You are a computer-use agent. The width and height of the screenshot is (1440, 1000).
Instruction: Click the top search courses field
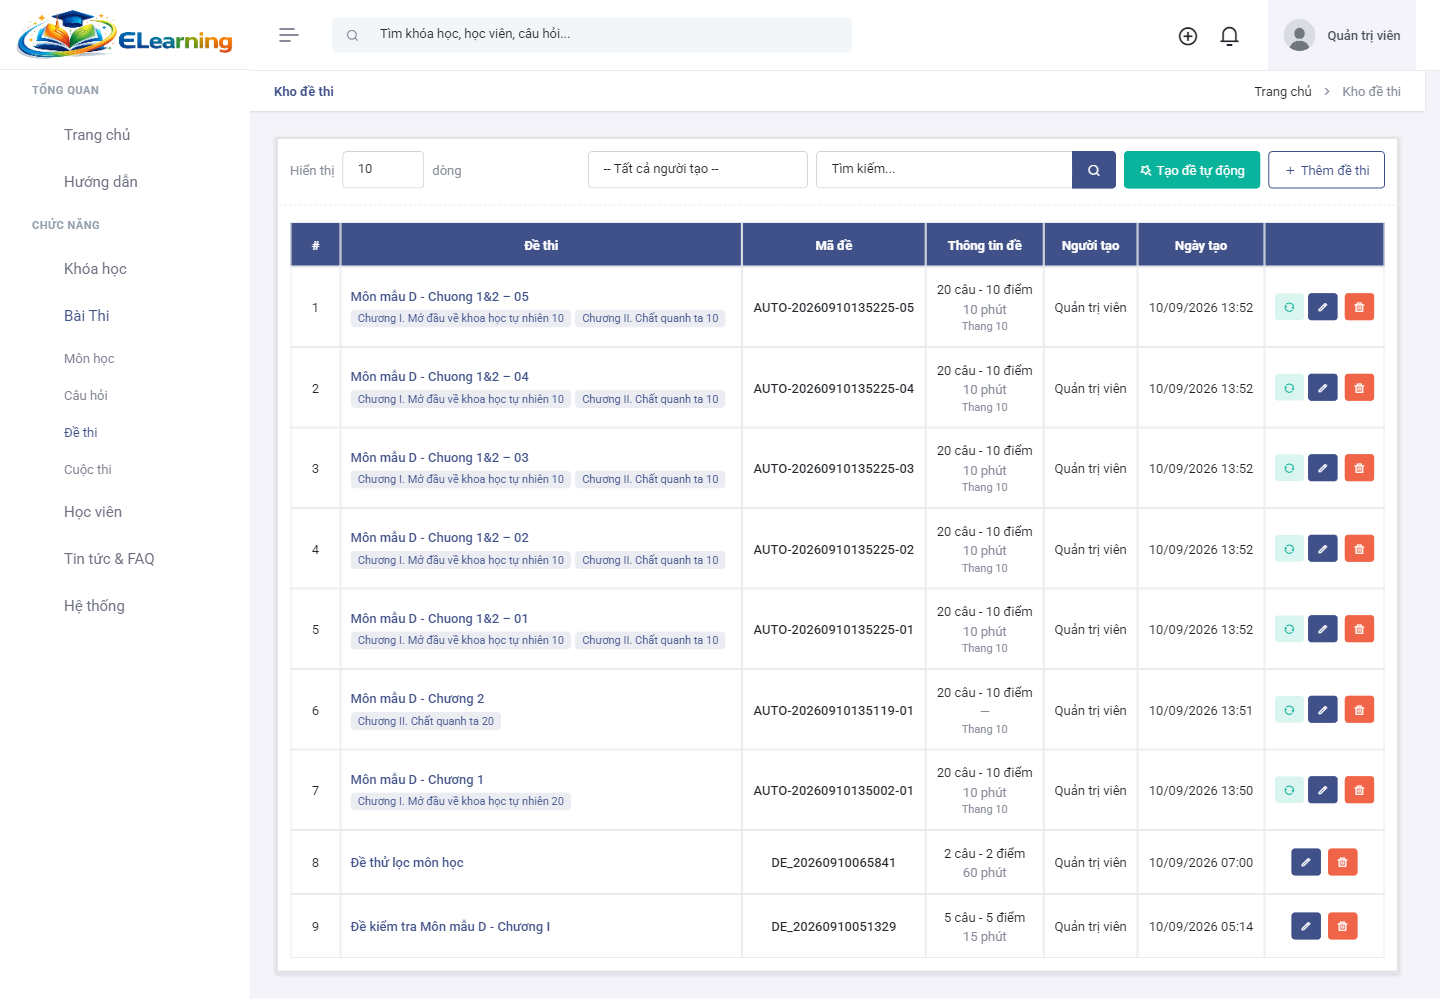point(592,35)
